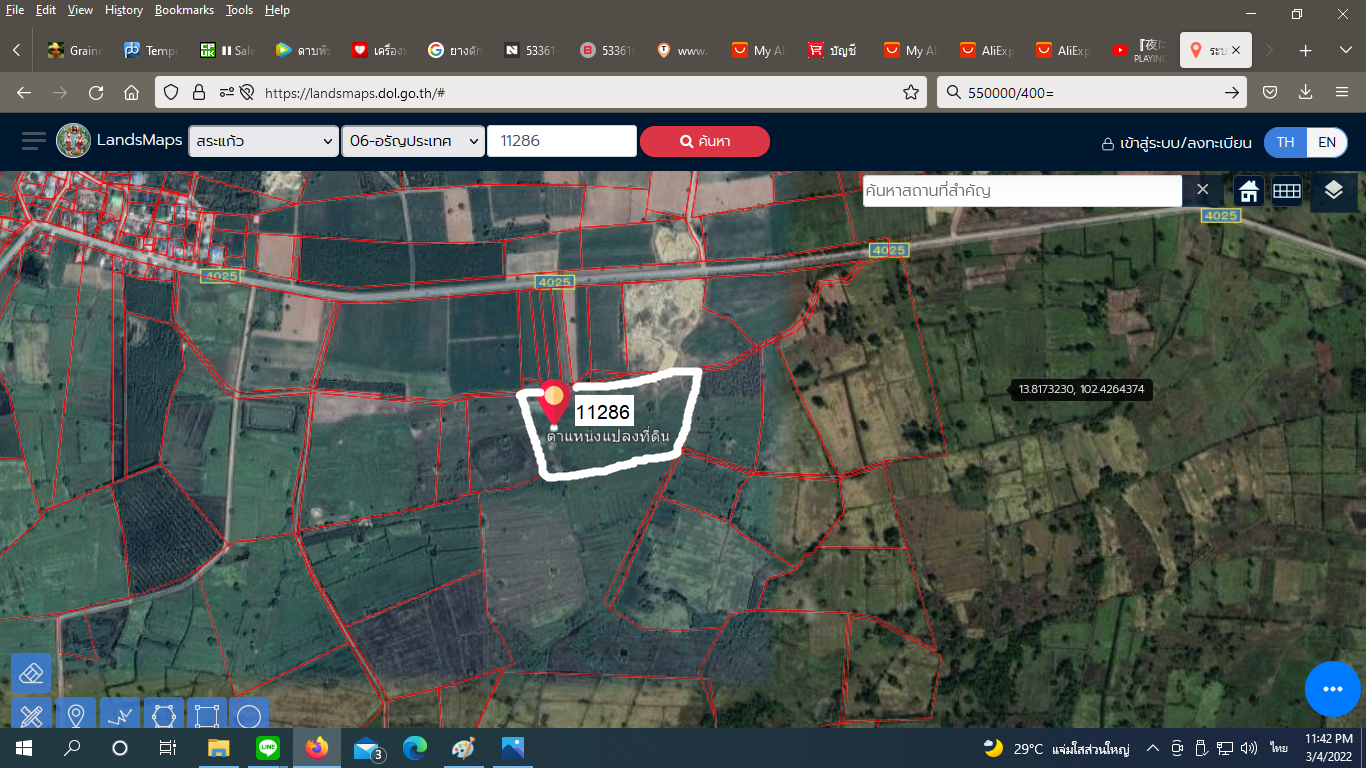The height and width of the screenshot is (768, 1366).
Task: Open the map layers panel
Action: (x=1333, y=190)
